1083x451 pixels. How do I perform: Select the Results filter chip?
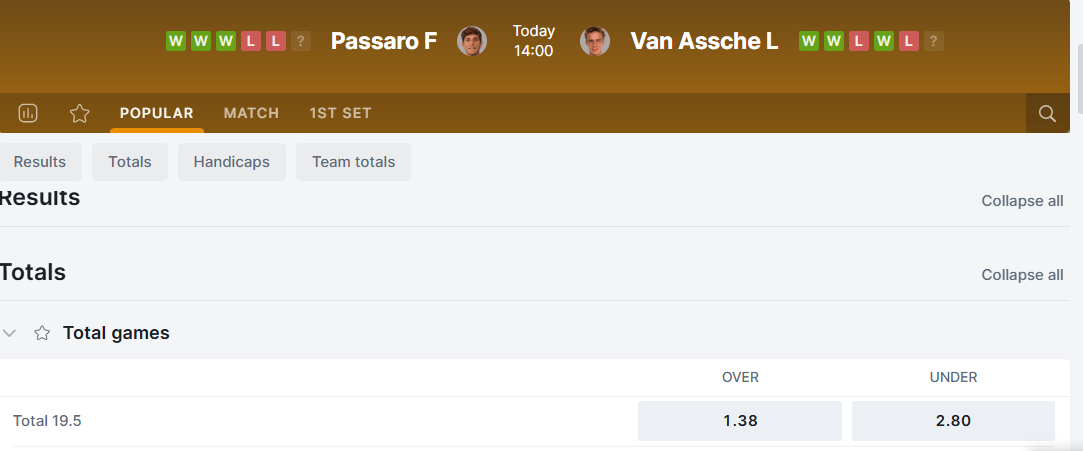coord(40,162)
